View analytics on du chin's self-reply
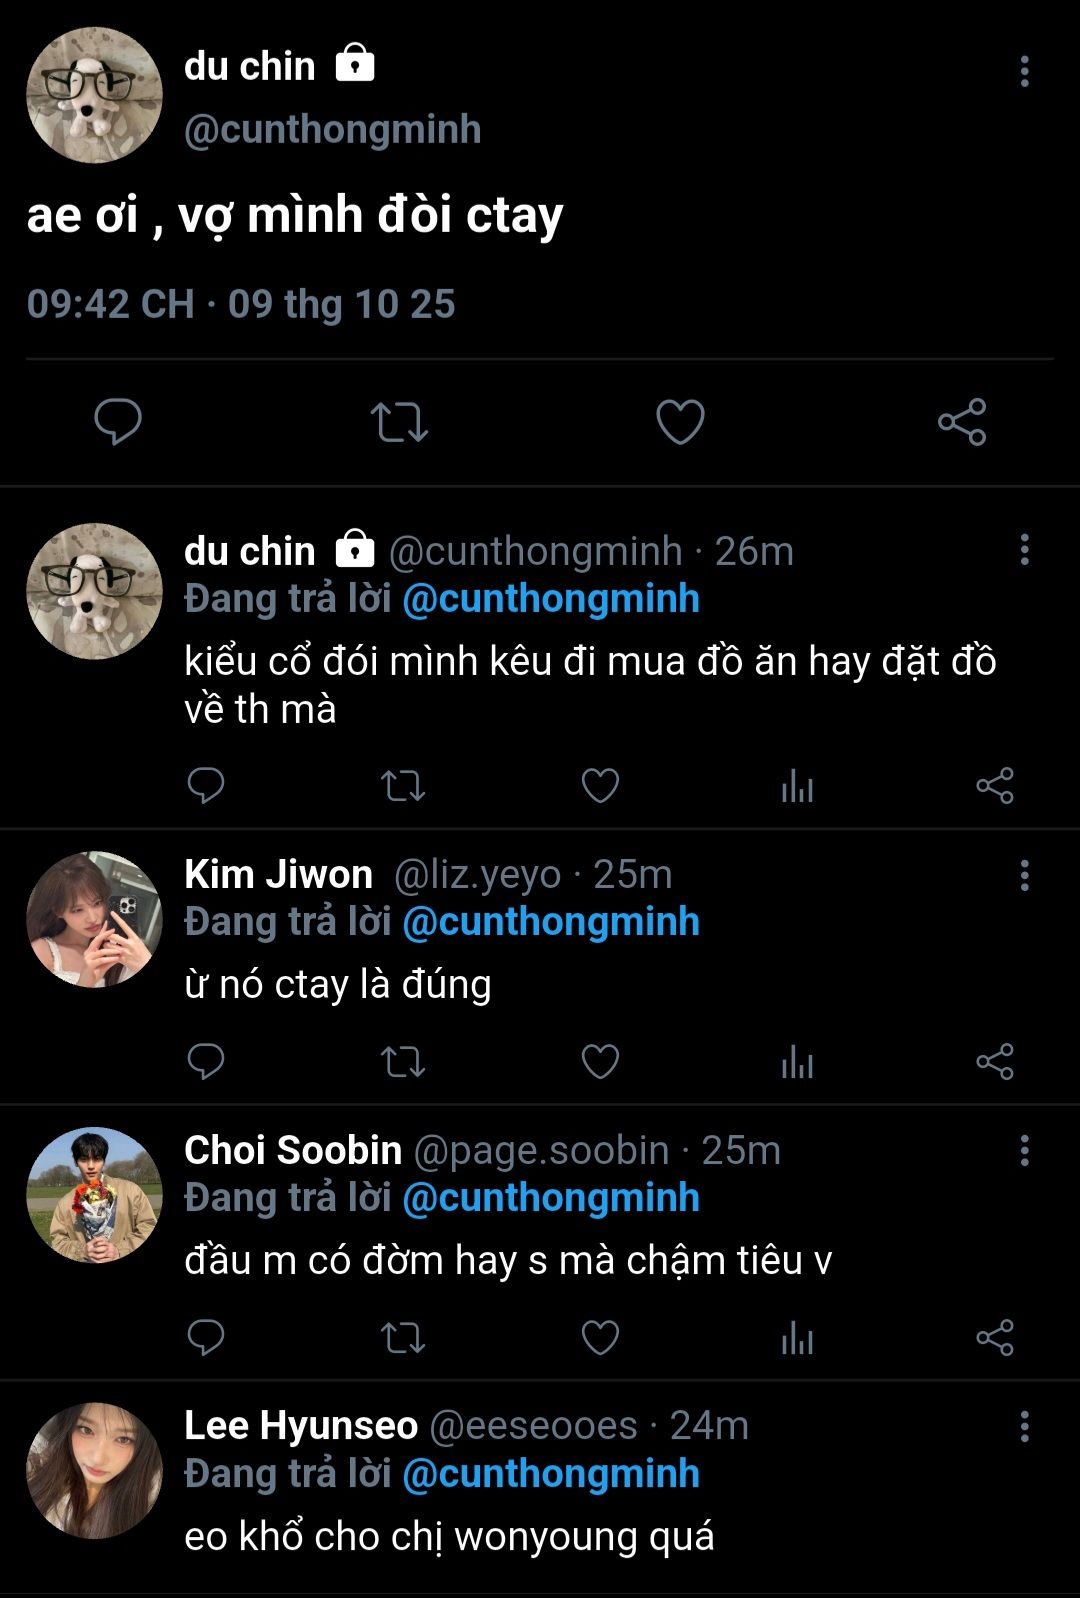 (797, 786)
